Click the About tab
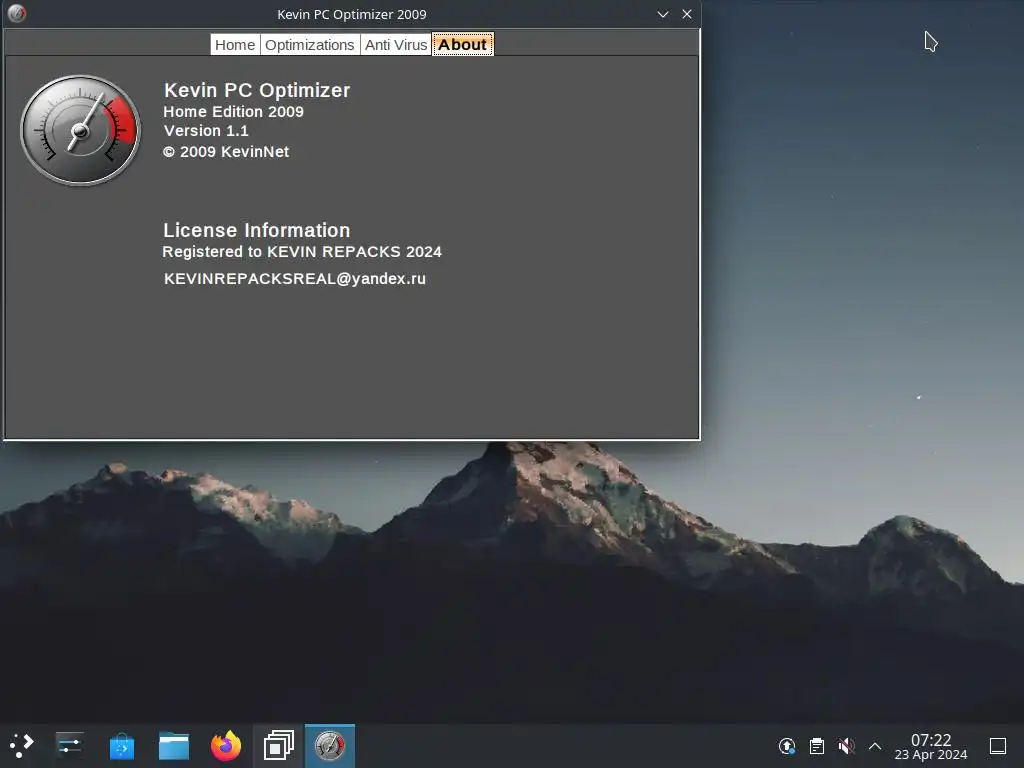 (462, 44)
